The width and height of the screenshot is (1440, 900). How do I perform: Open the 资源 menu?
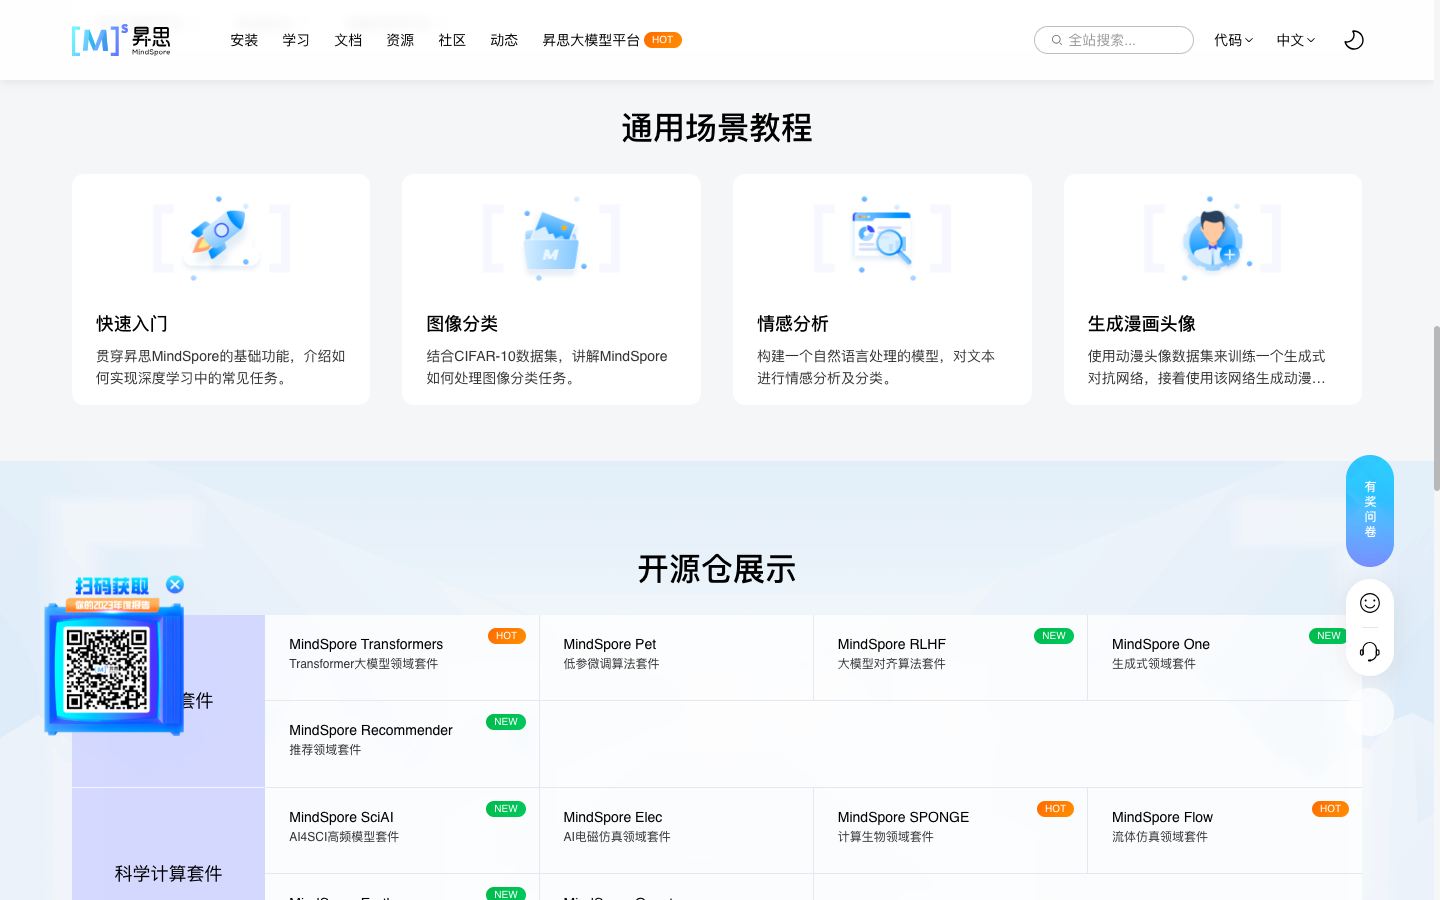pyautogui.click(x=400, y=40)
